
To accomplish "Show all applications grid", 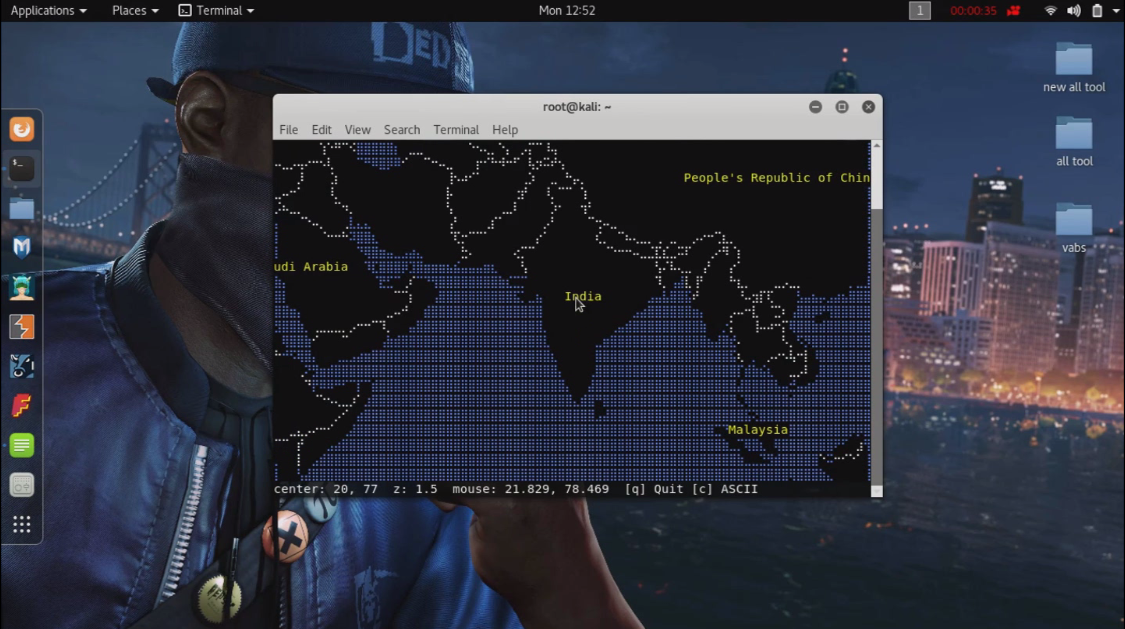I will [22, 524].
